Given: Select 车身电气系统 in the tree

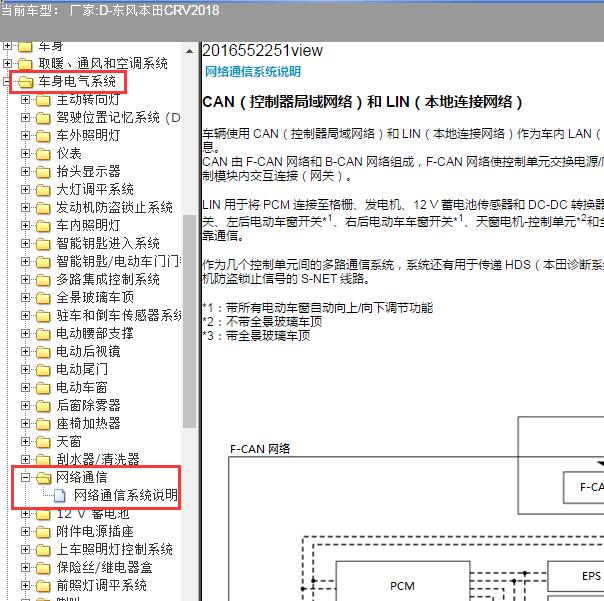Looking at the screenshot, I should click(x=77, y=81).
